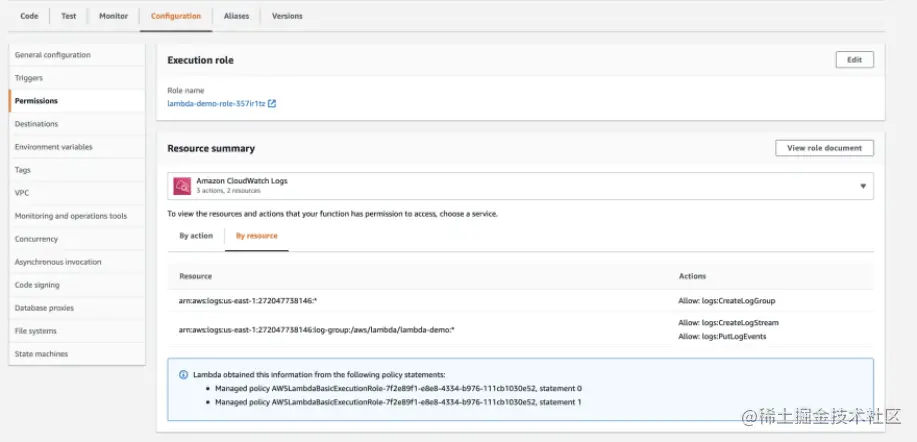Click Allow: logs:CreateLogGroup action
Image resolution: width=917 pixels, height=442 pixels.
click(727, 301)
